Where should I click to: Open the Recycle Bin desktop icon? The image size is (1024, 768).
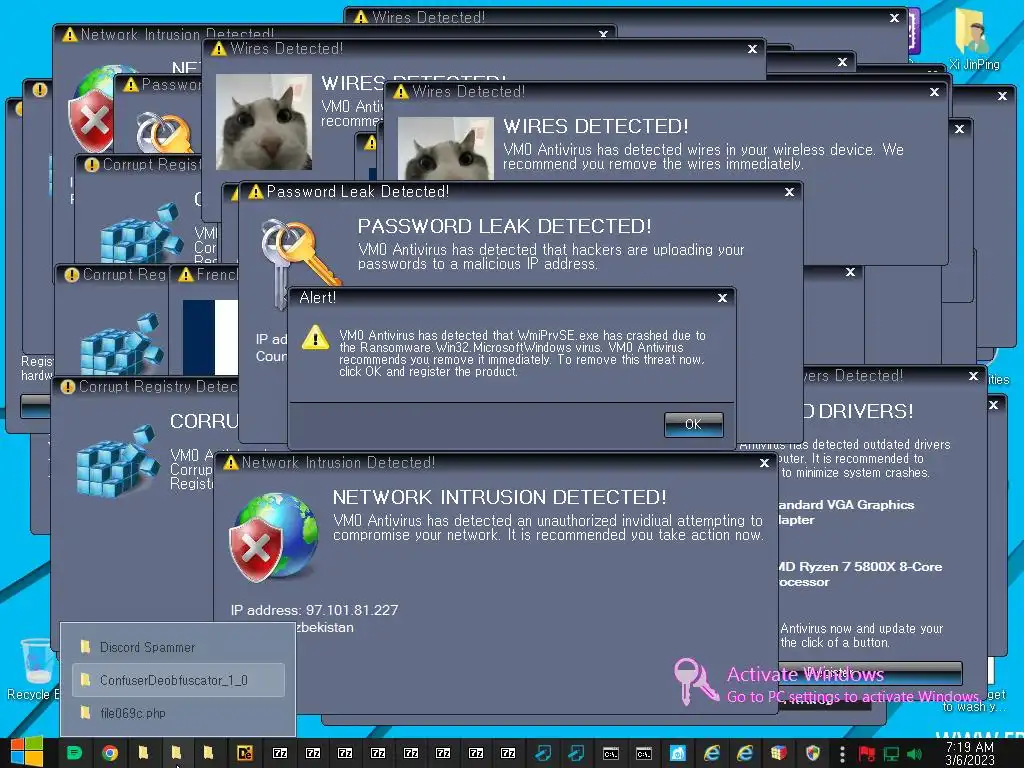click(x=33, y=668)
